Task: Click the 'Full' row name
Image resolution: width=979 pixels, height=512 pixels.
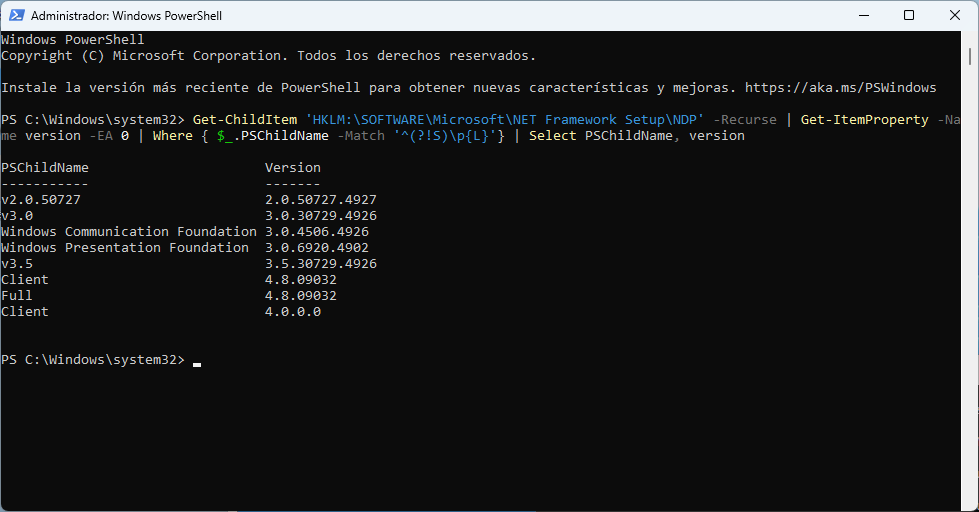Action: pyautogui.click(x=17, y=296)
